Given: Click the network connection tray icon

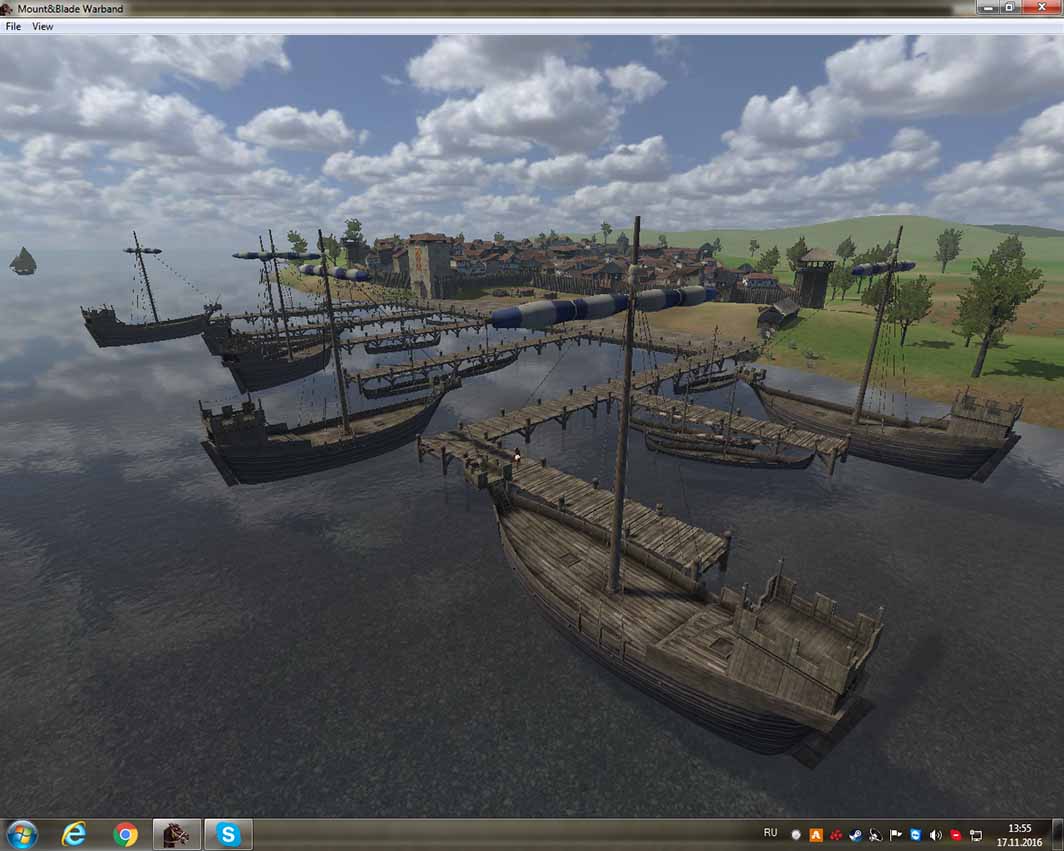Looking at the screenshot, I should [x=975, y=834].
